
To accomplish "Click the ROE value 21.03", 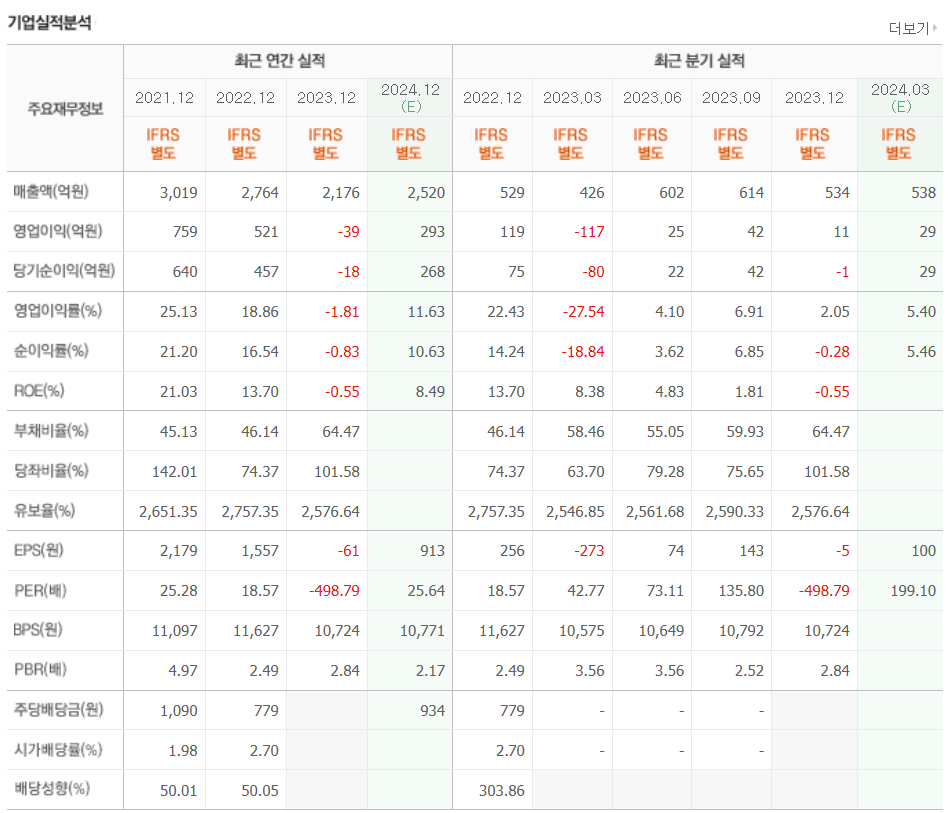I will [178, 392].
